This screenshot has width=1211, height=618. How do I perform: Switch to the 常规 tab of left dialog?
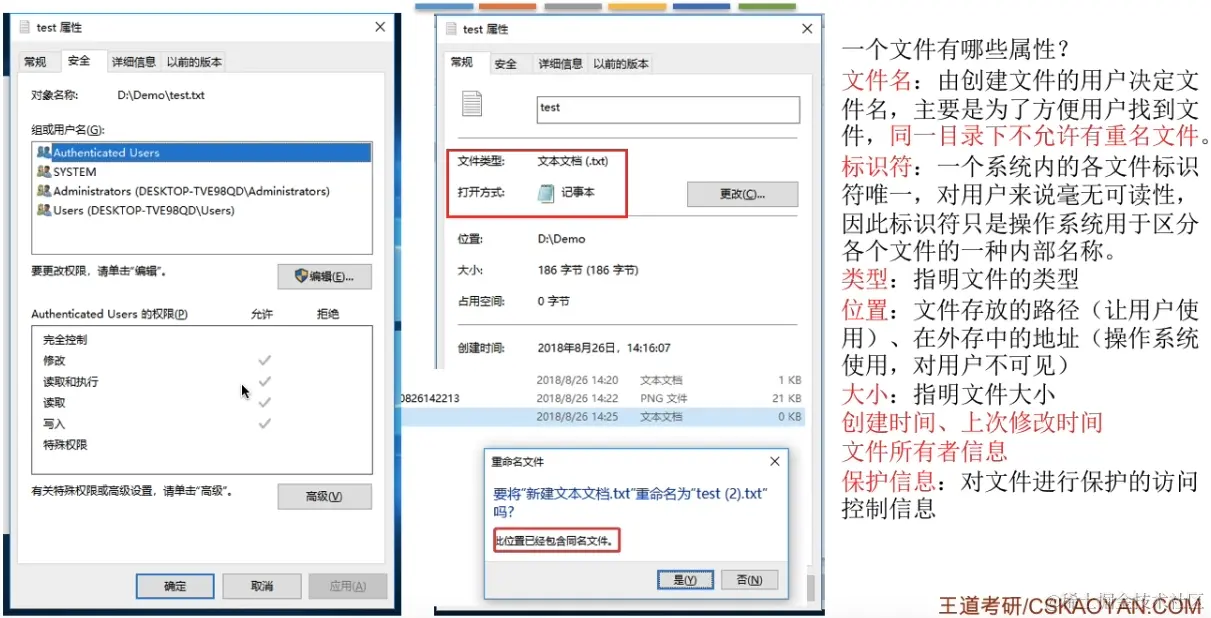[35, 62]
